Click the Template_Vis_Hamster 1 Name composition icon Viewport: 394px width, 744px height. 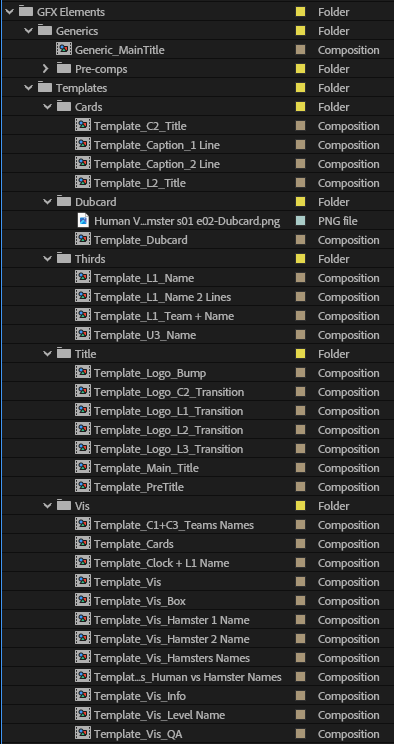coord(83,619)
